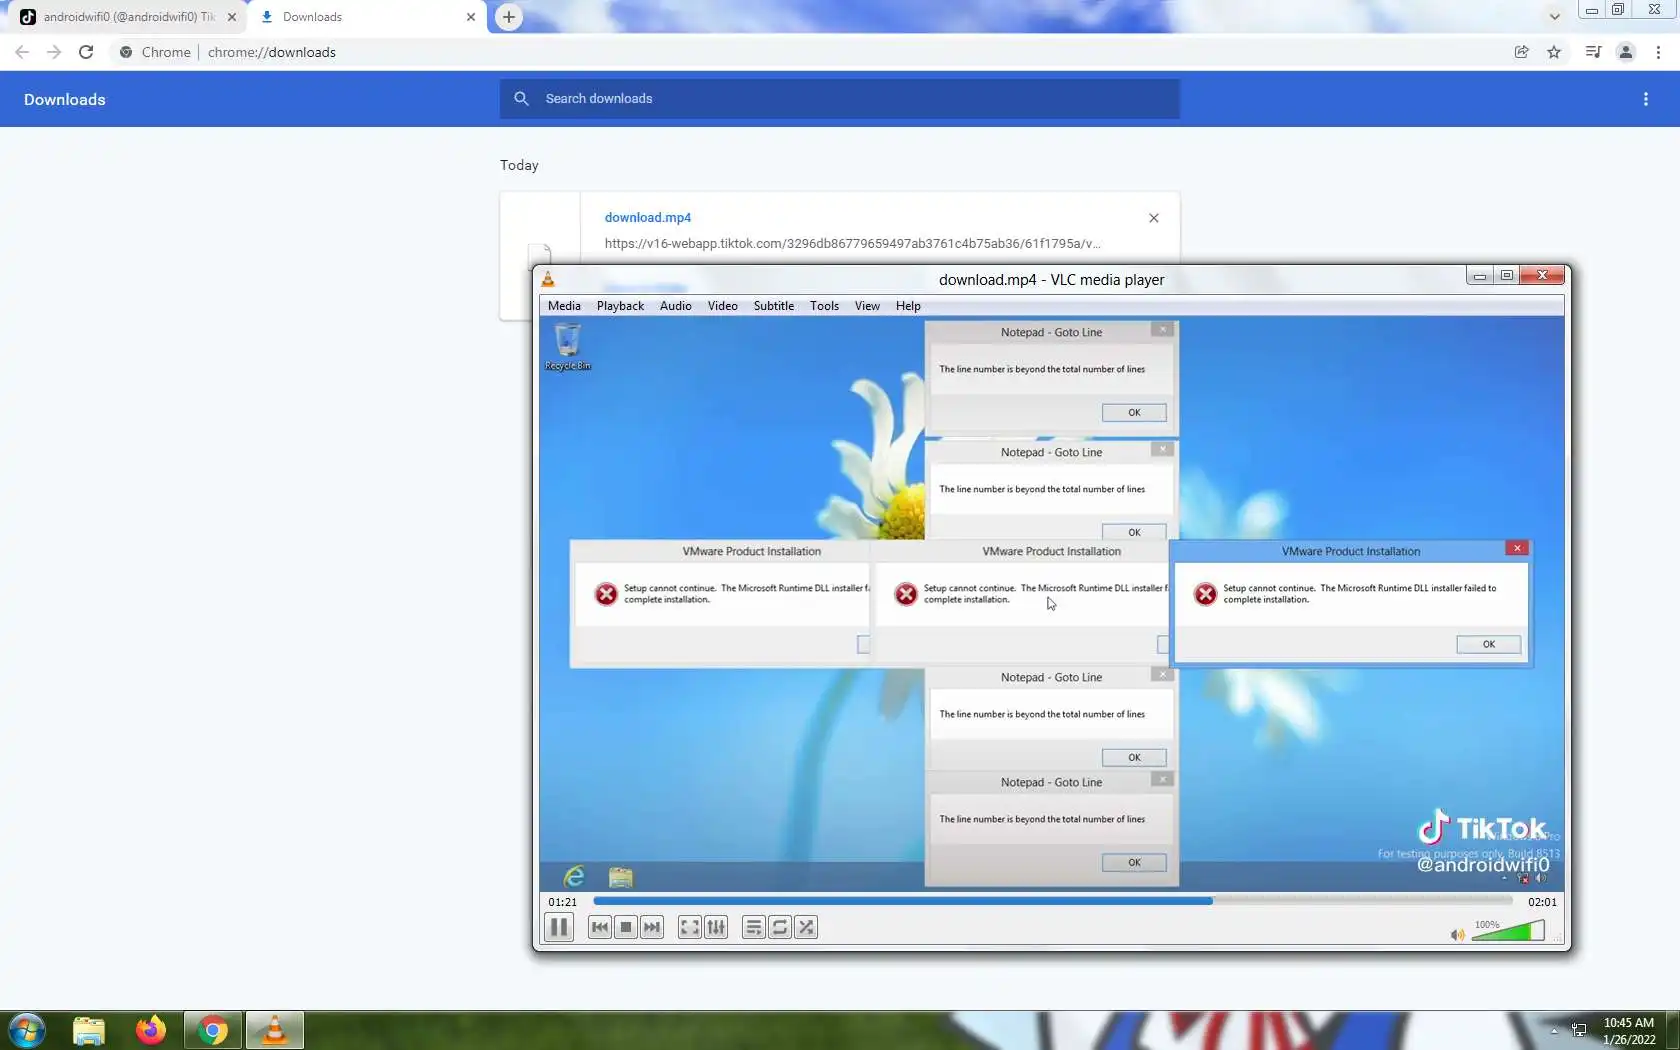Viewport: 1680px width, 1050px height.
Task: Expand the Chrome tab search dropdown
Action: pos(1554,17)
